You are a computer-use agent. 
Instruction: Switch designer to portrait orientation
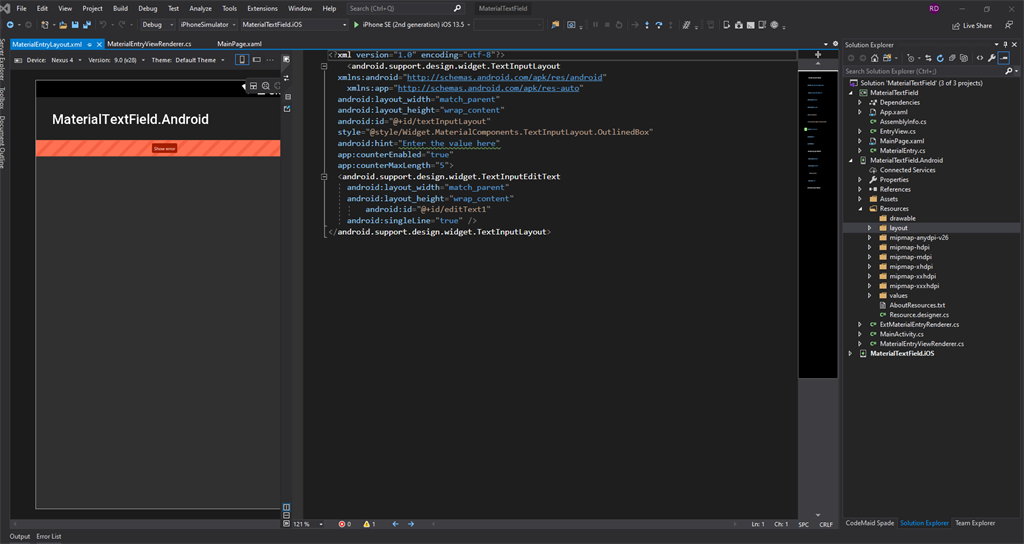242,60
